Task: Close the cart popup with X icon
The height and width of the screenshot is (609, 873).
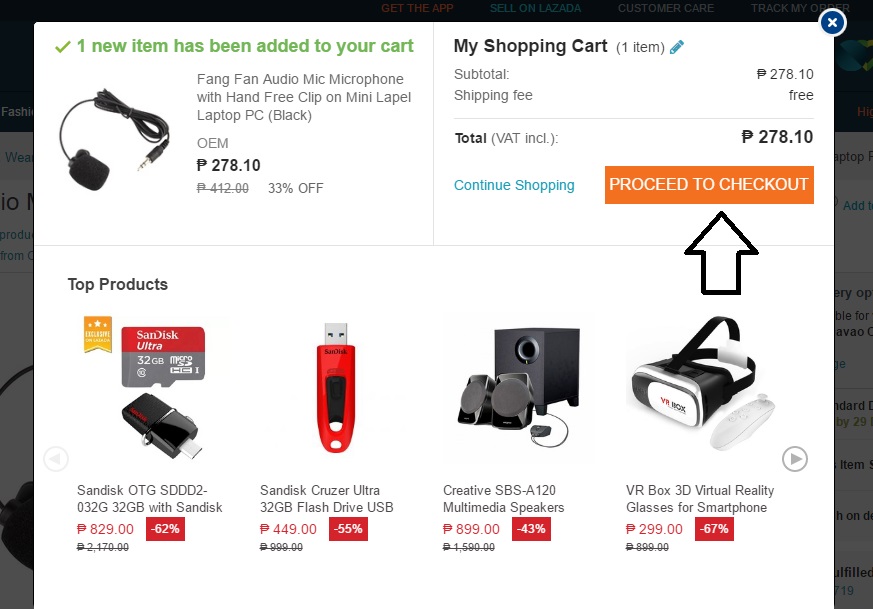Action: pyautogui.click(x=832, y=22)
